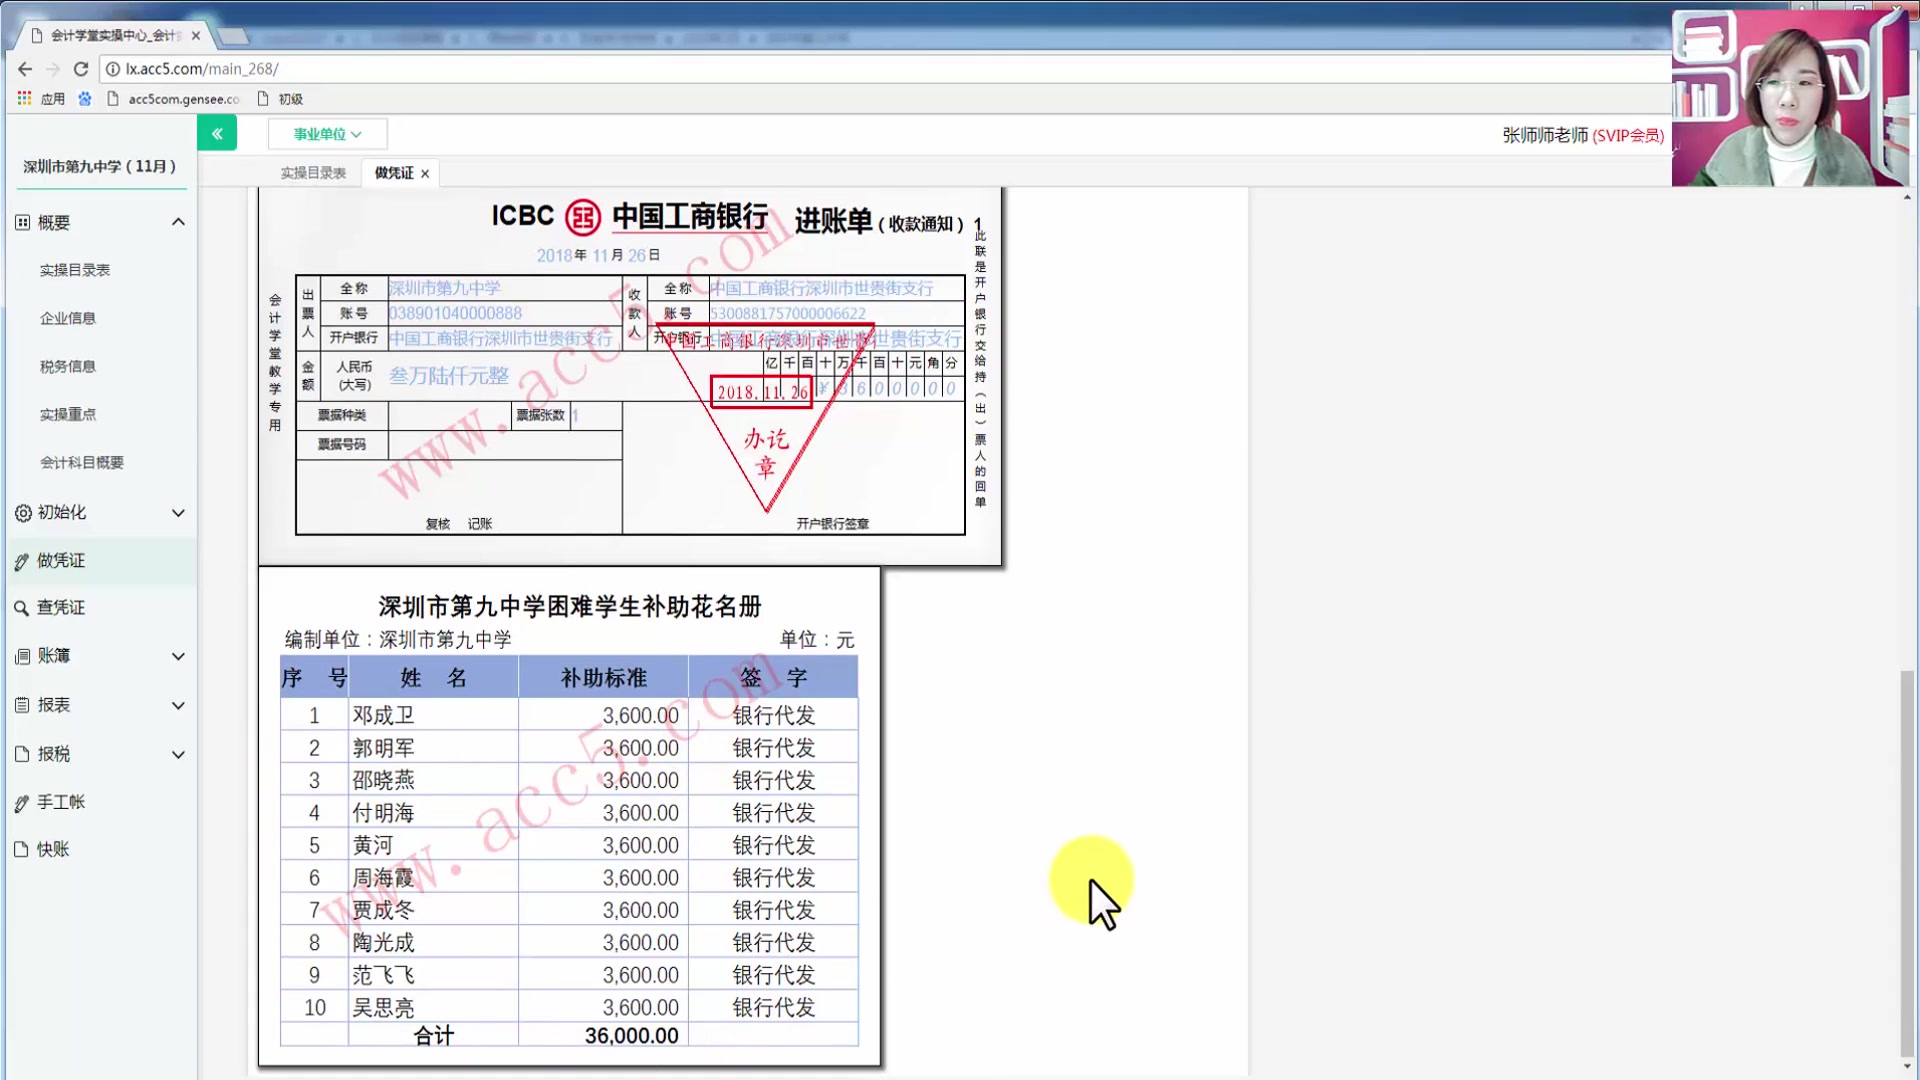Click the 手工帐 pencil icon
The width and height of the screenshot is (1920, 1080).
tap(21, 803)
